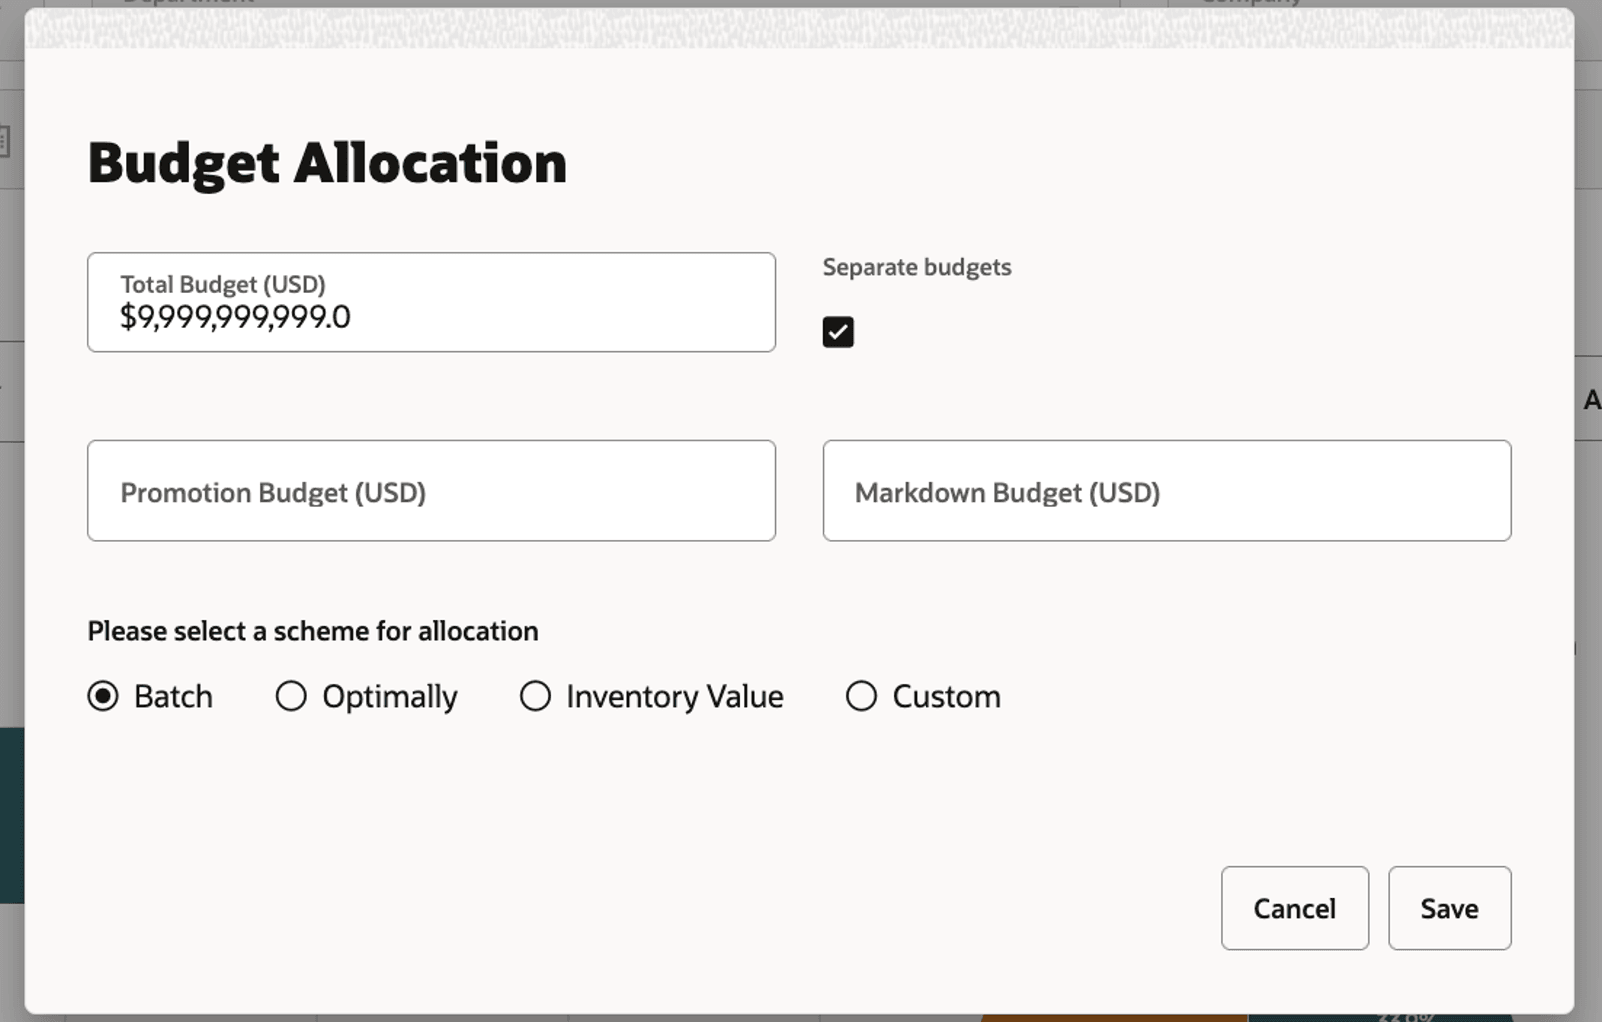Click the grid icon on the left edge
Image resolution: width=1602 pixels, height=1022 pixels.
tap(4, 140)
